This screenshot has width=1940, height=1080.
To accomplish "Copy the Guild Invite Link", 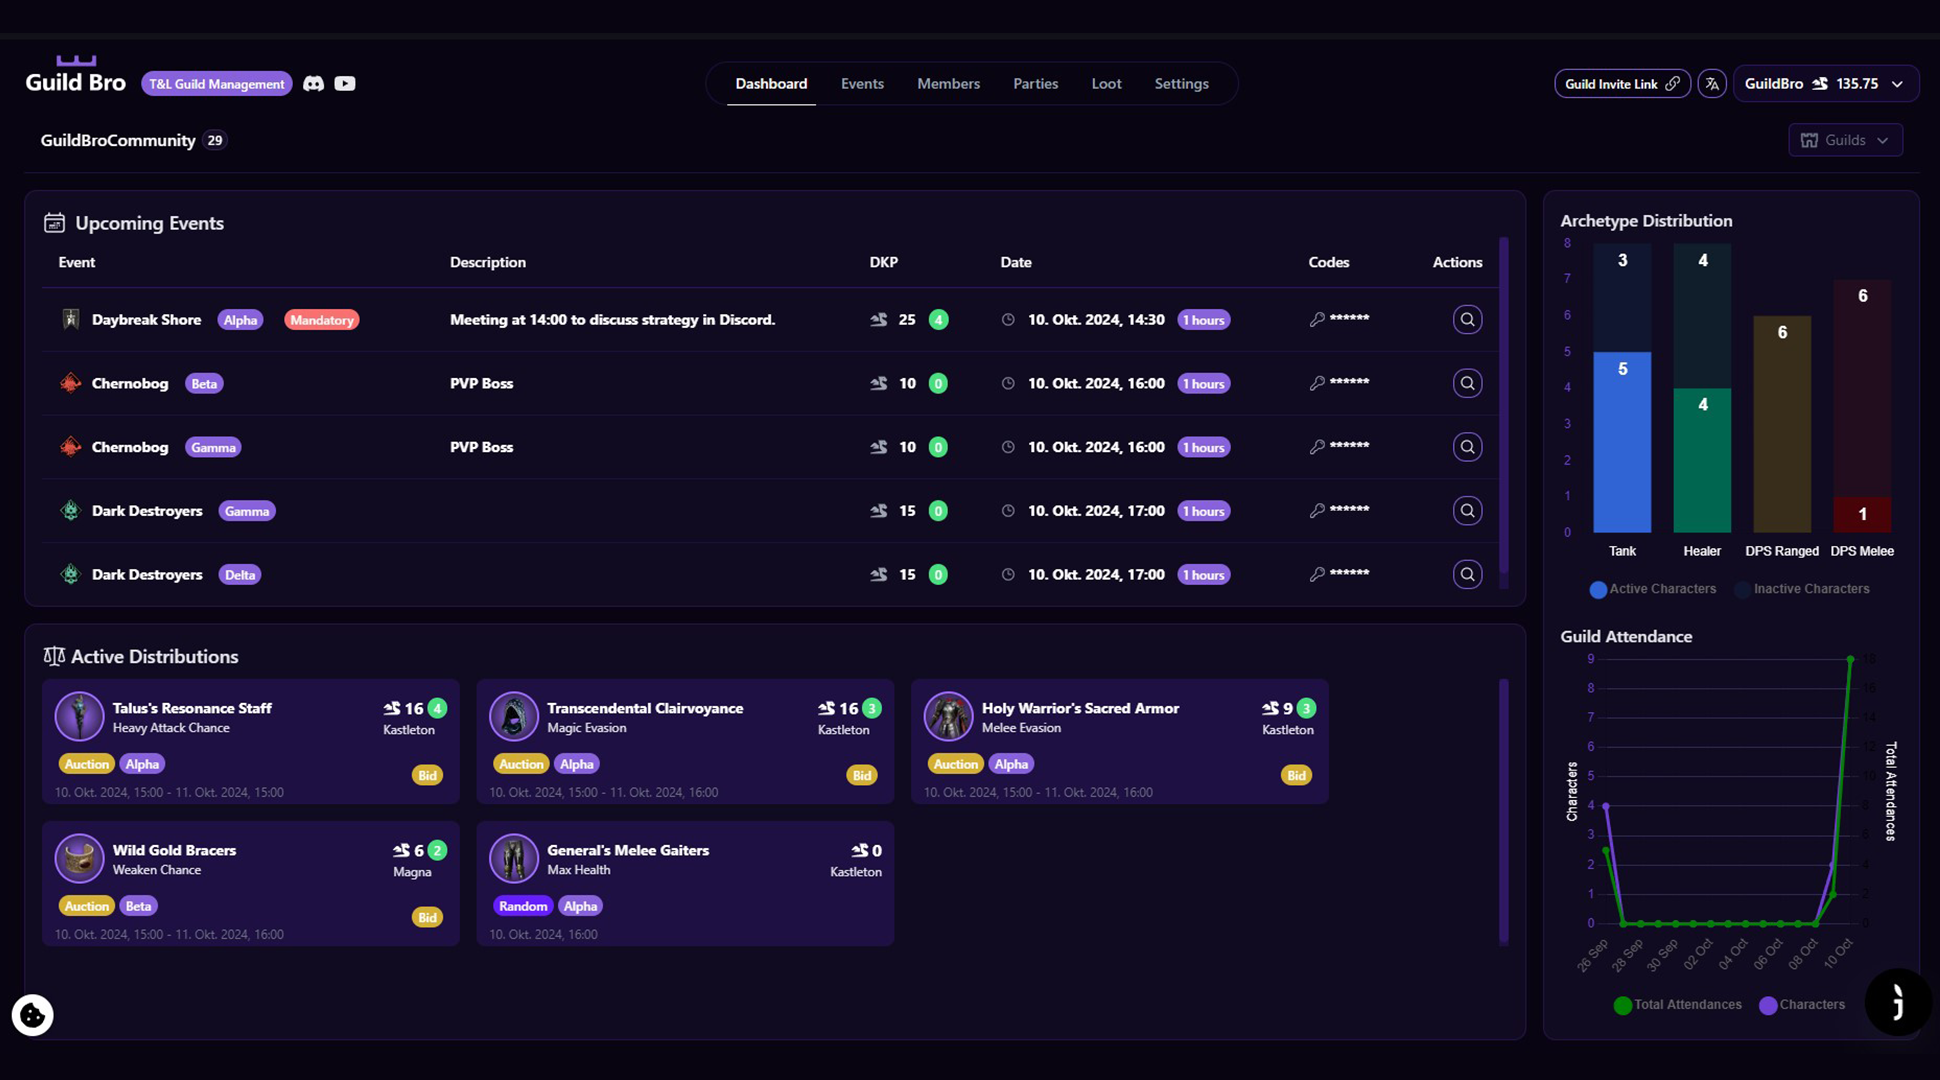I will pyautogui.click(x=1621, y=84).
